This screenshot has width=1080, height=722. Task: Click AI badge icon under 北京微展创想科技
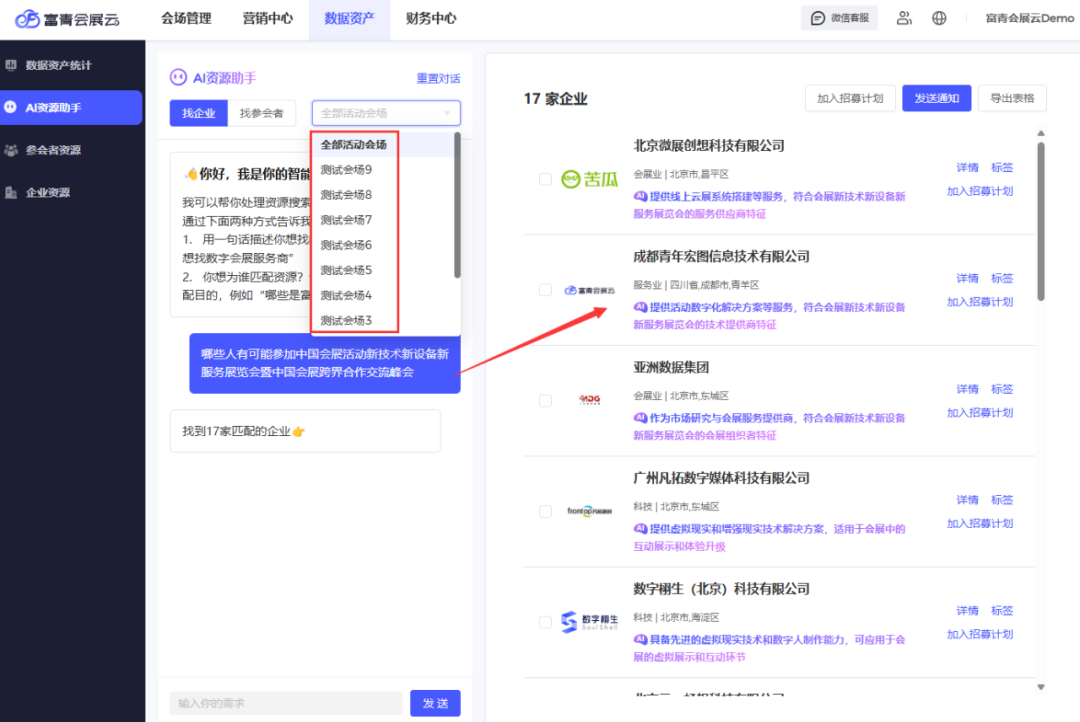(641, 196)
